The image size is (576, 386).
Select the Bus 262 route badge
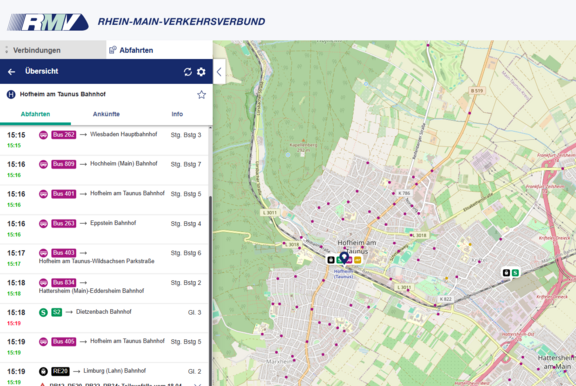click(64, 135)
